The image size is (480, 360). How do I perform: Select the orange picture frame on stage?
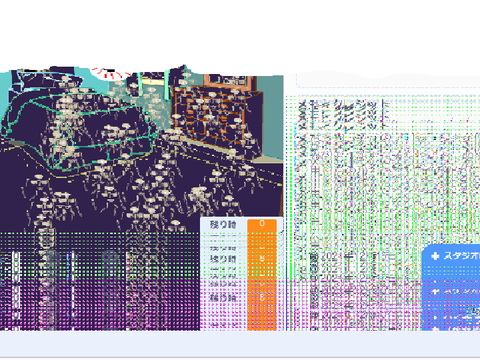[x=229, y=82]
